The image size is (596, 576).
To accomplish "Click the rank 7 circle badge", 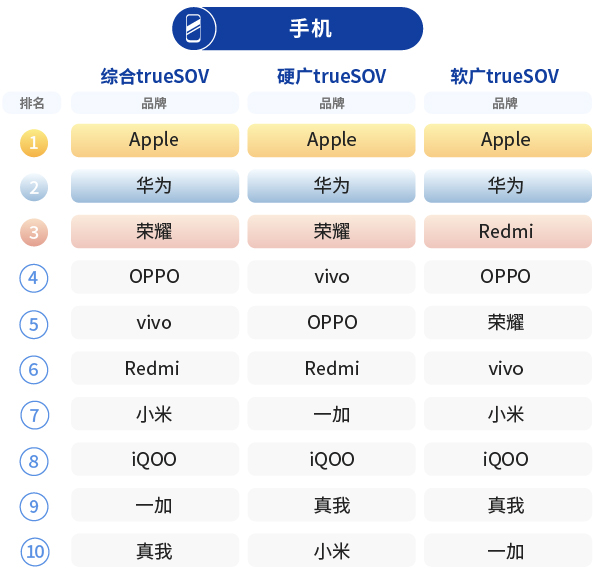I will click(x=34, y=415).
